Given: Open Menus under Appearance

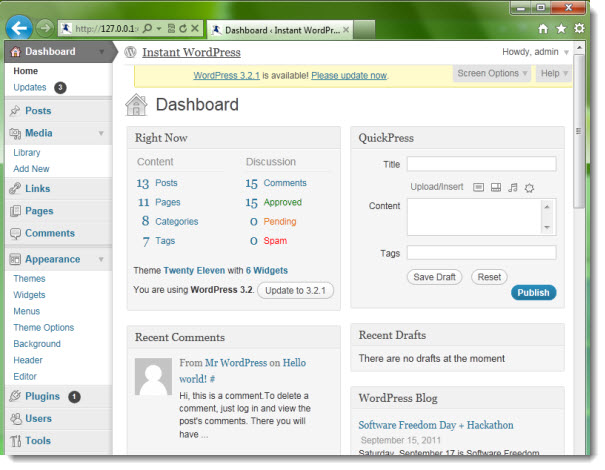Looking at the screenshot, I should tap(27, 311).
